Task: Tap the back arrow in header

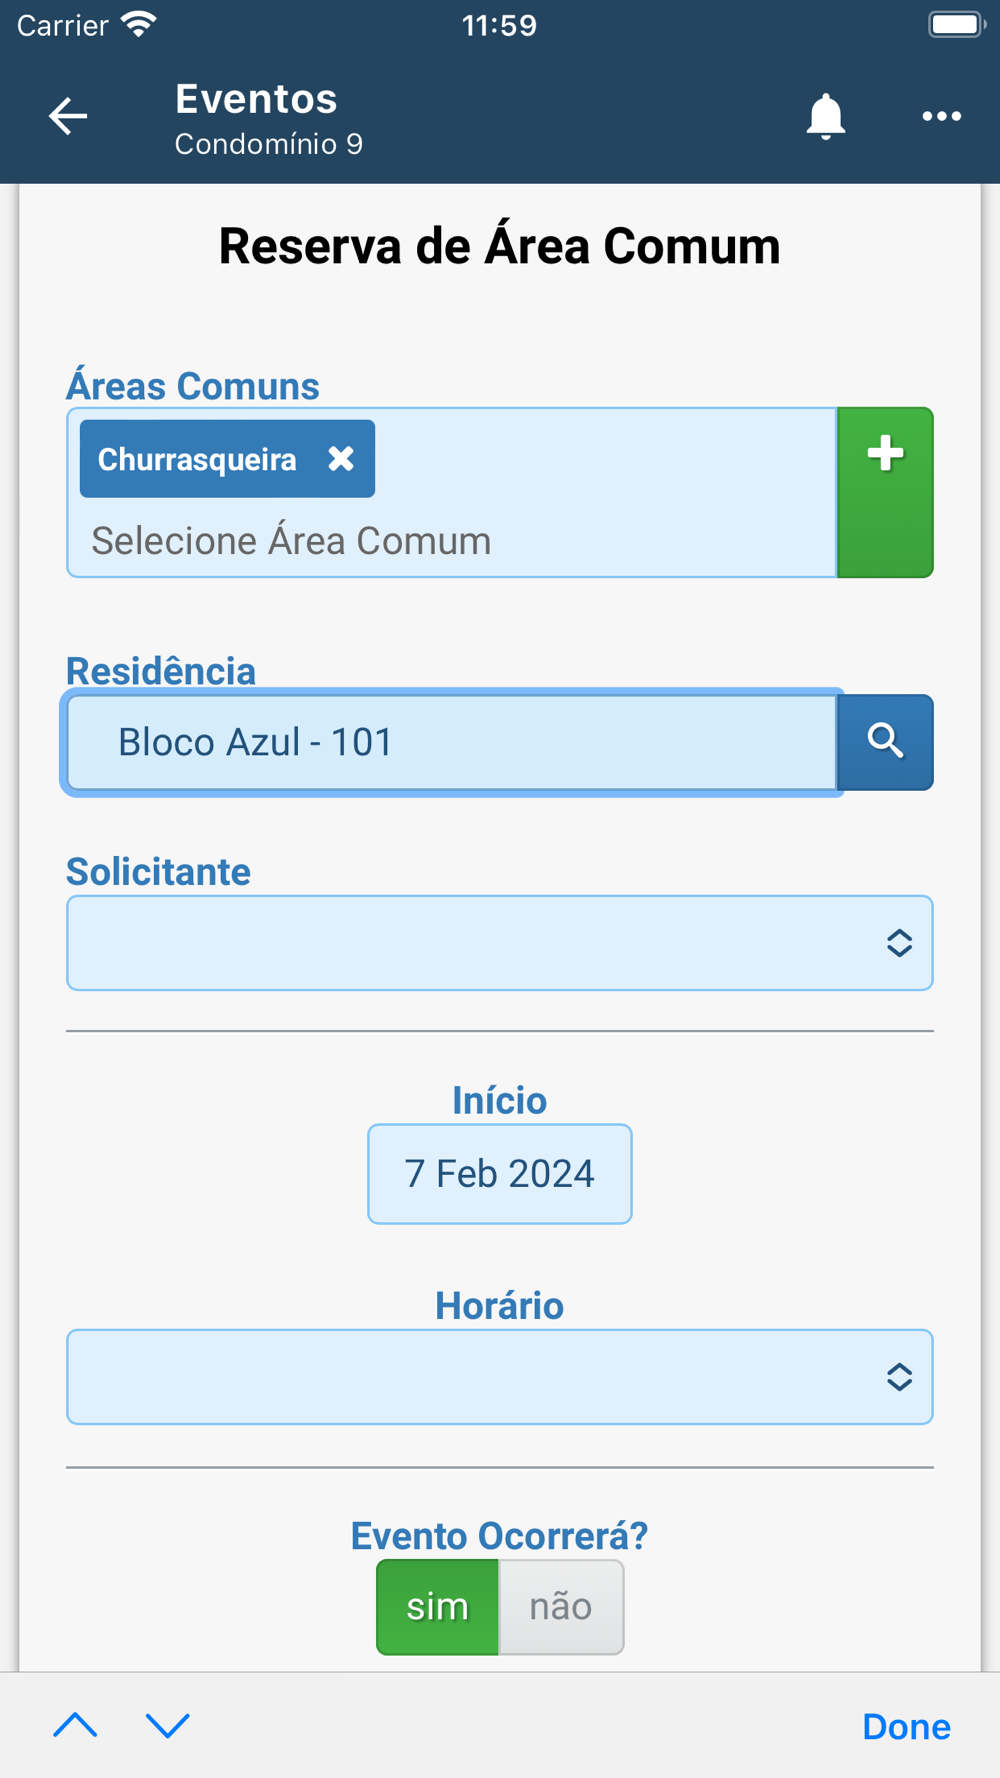Action: [x=68, y=116]
